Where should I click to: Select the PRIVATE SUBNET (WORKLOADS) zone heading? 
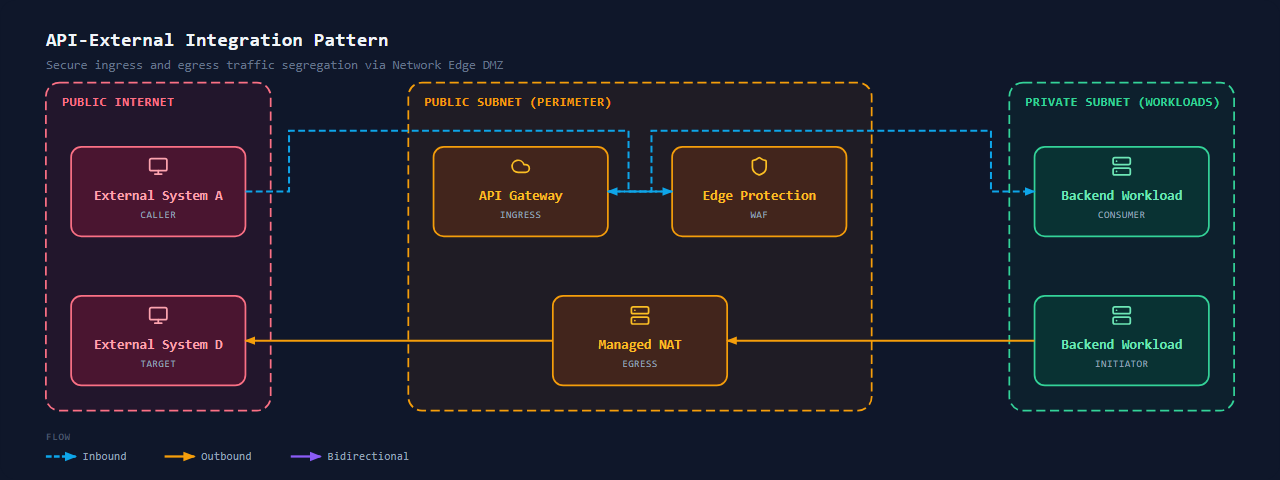pyautogui.click(x=1122, y=102)
